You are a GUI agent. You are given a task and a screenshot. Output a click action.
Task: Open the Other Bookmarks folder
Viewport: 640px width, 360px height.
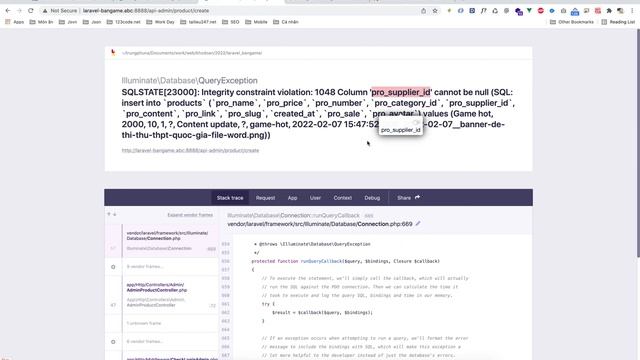572,22
